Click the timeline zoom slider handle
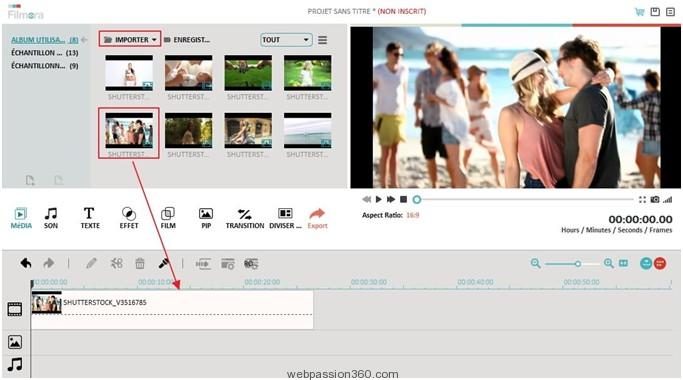This screenshot has height=380, width=683. click(x=578, y=264)
